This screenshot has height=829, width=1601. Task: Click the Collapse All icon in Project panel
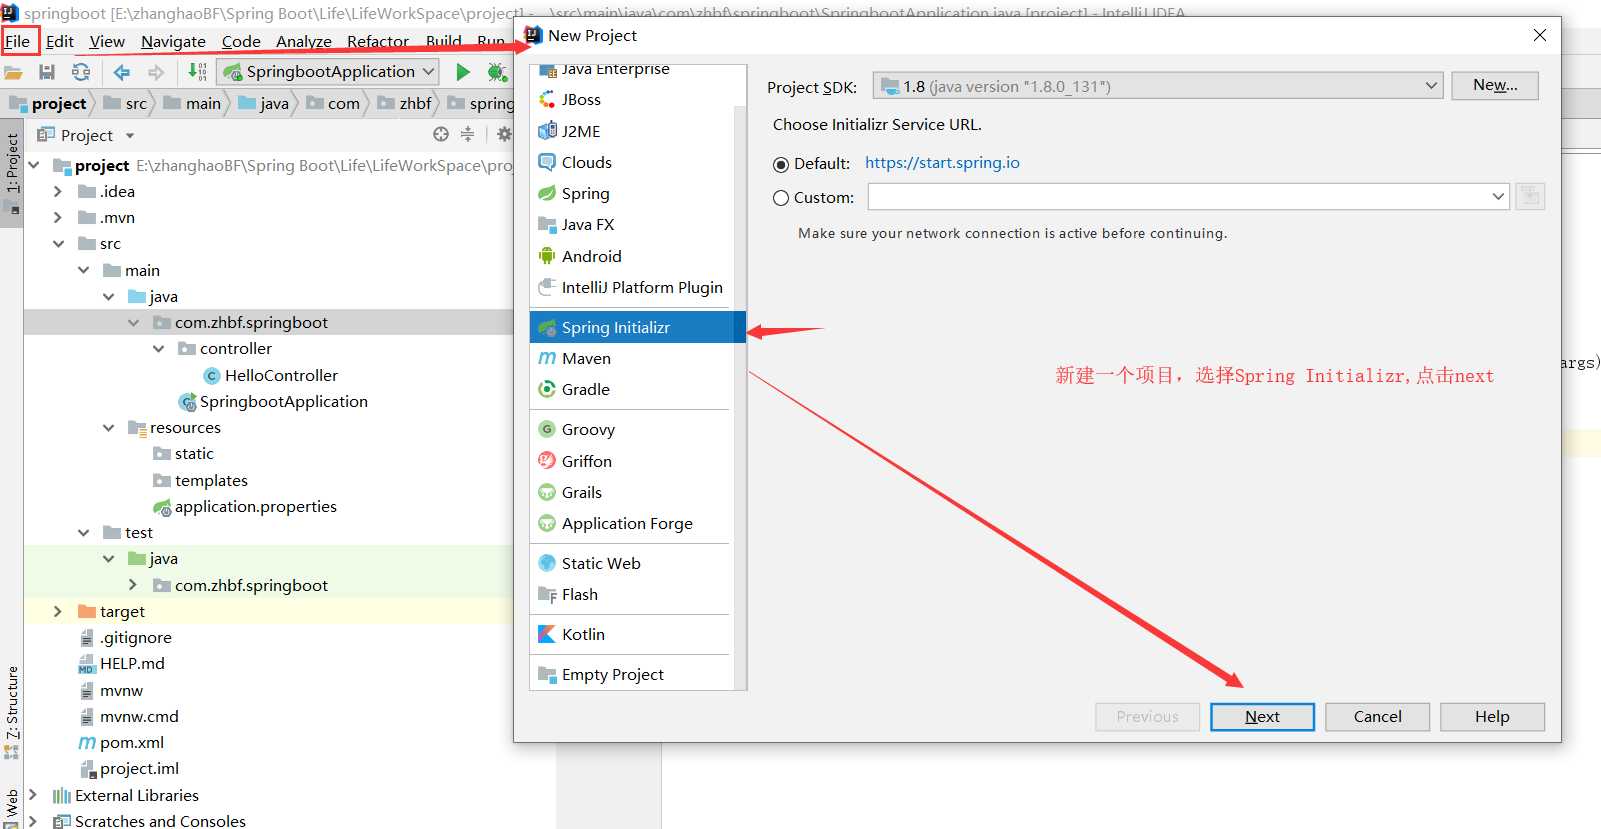click(x=467, y=134)
